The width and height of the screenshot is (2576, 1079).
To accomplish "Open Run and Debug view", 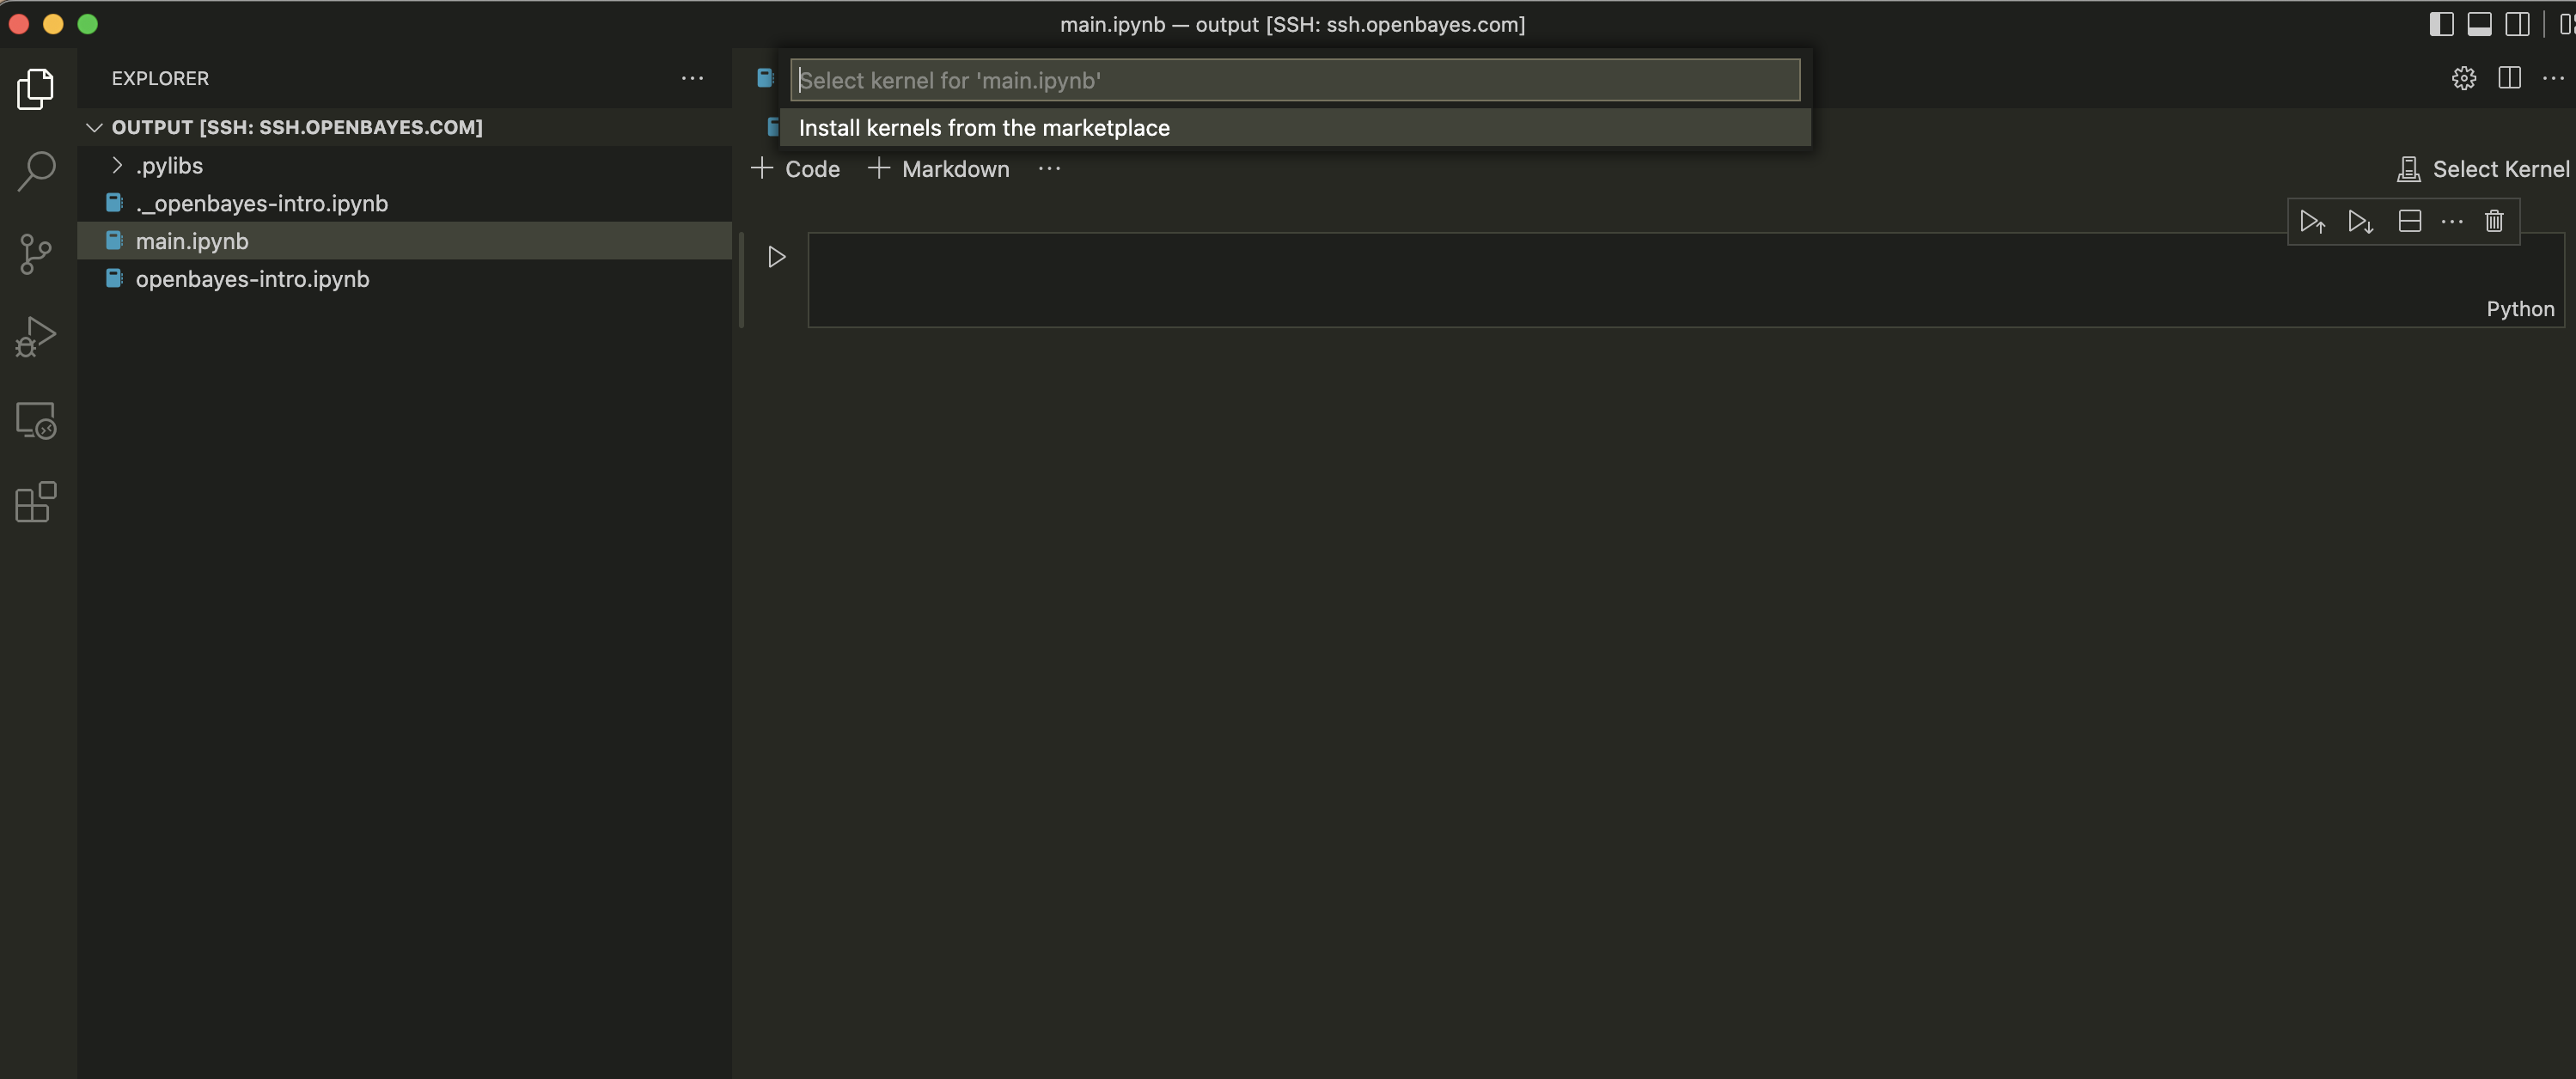I will pyautogui.click(x=36, y=337).
